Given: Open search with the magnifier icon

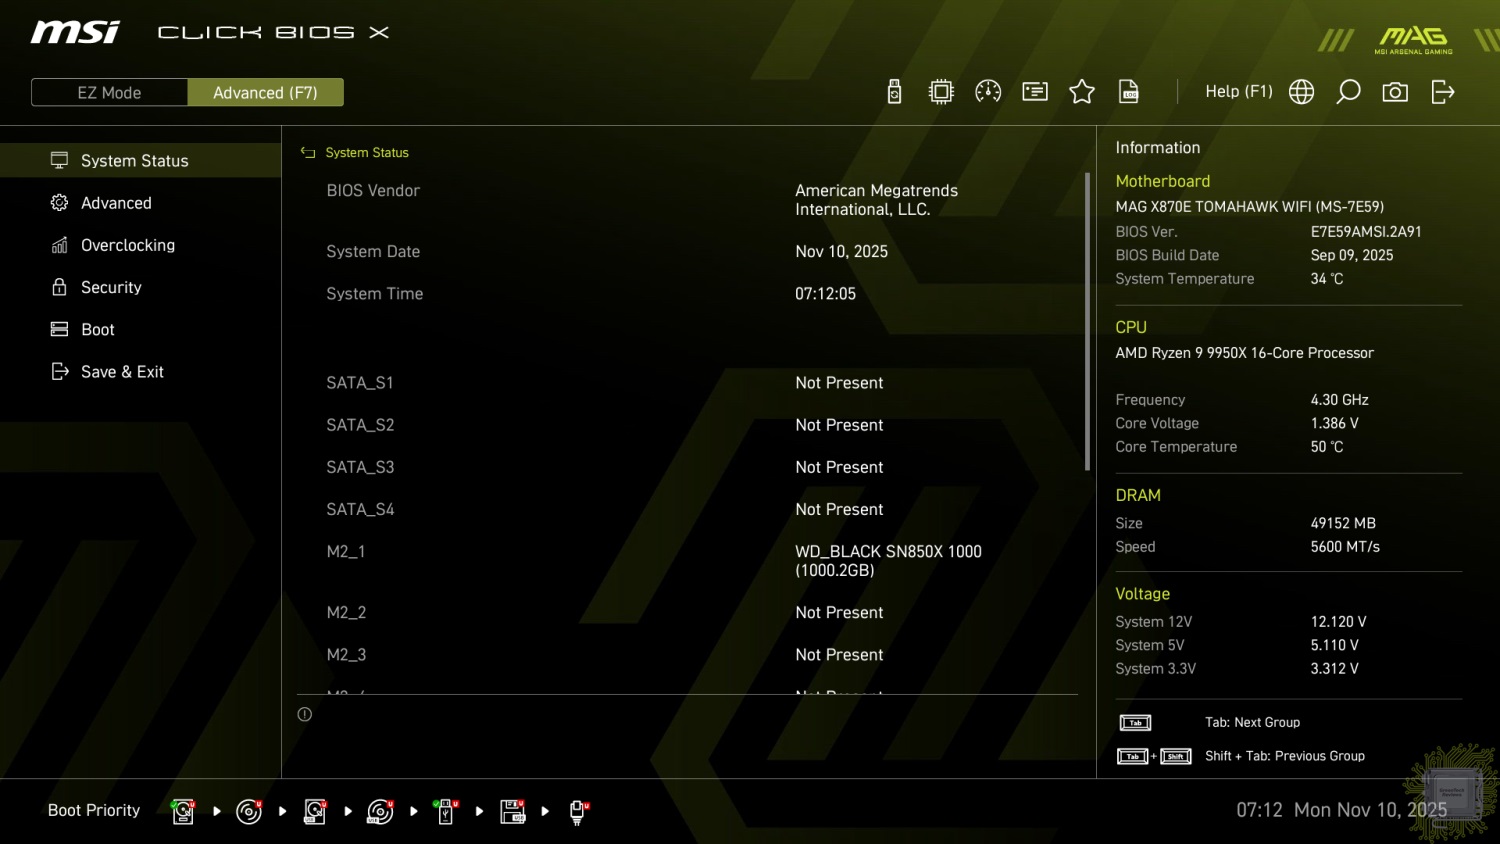Looking at the screenshot, I should point(1348,92).
